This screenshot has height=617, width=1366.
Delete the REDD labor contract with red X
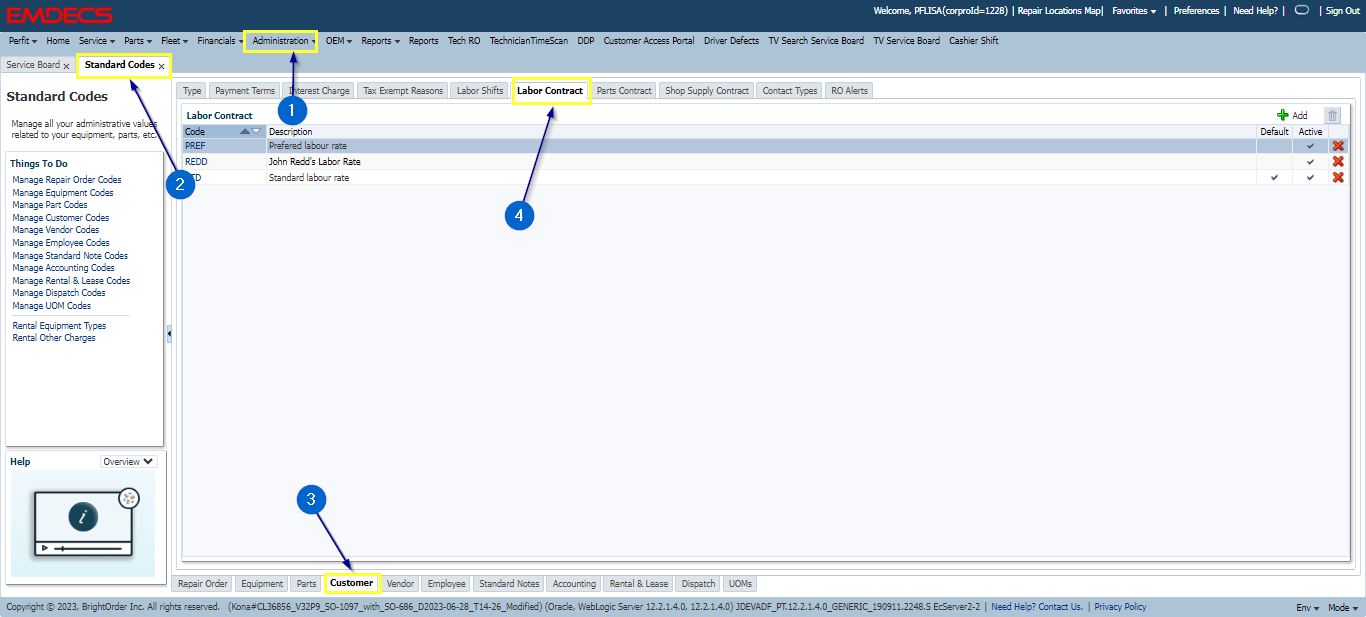(x=1338, y=162)
